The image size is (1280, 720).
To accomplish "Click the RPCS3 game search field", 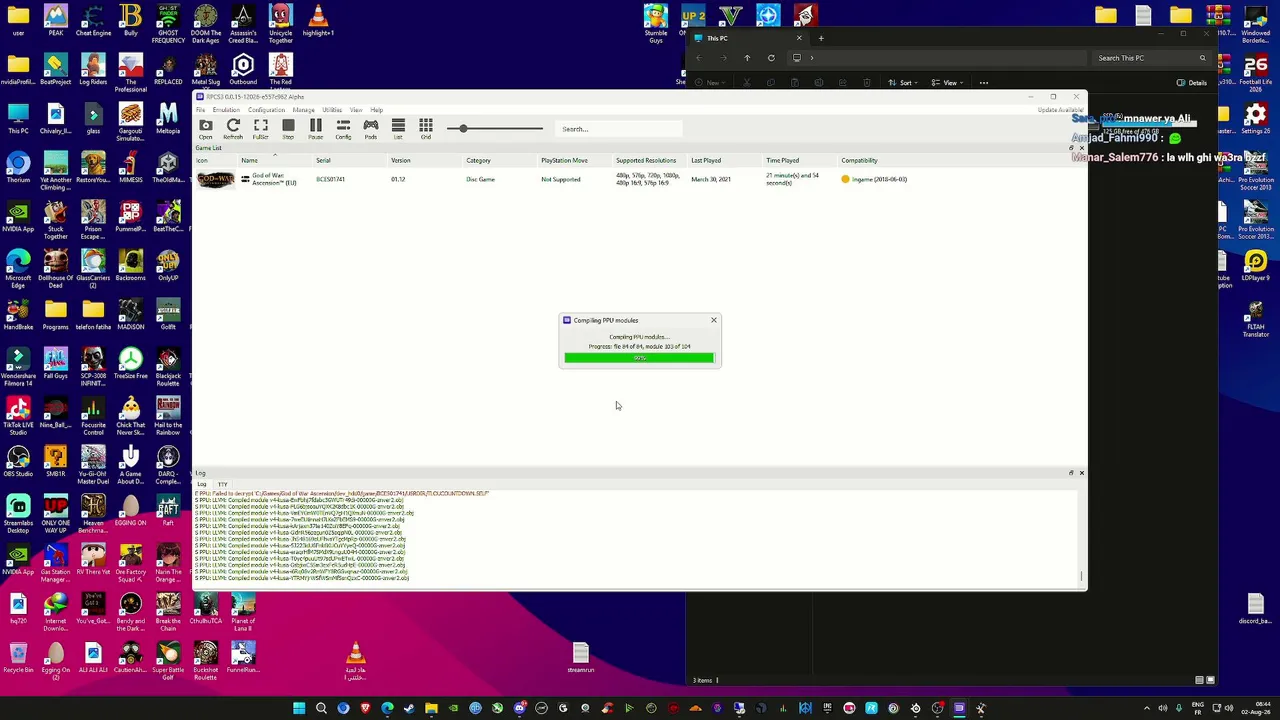I will tap(620, 129).
